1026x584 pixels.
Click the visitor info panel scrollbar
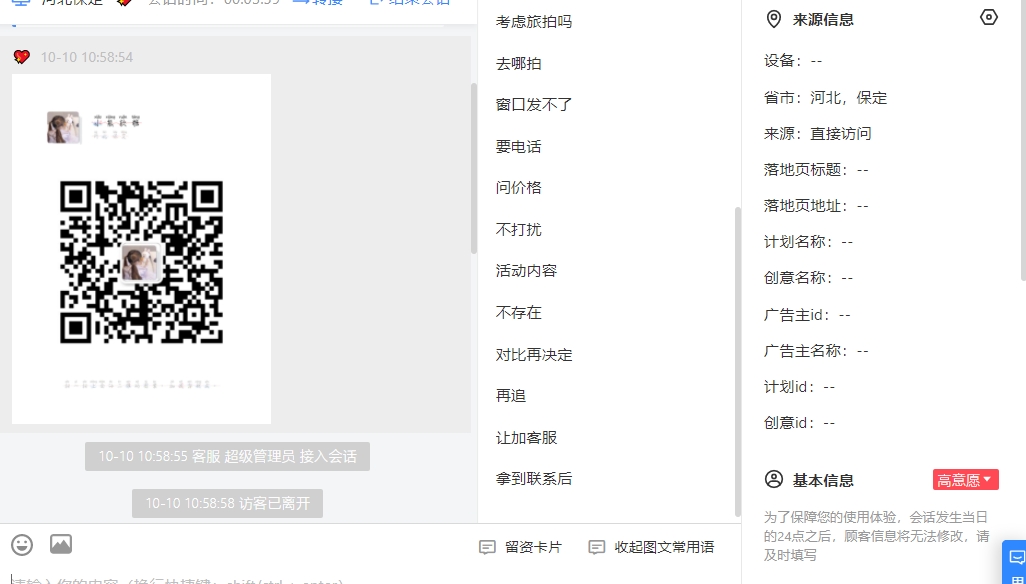point(1023,139)
